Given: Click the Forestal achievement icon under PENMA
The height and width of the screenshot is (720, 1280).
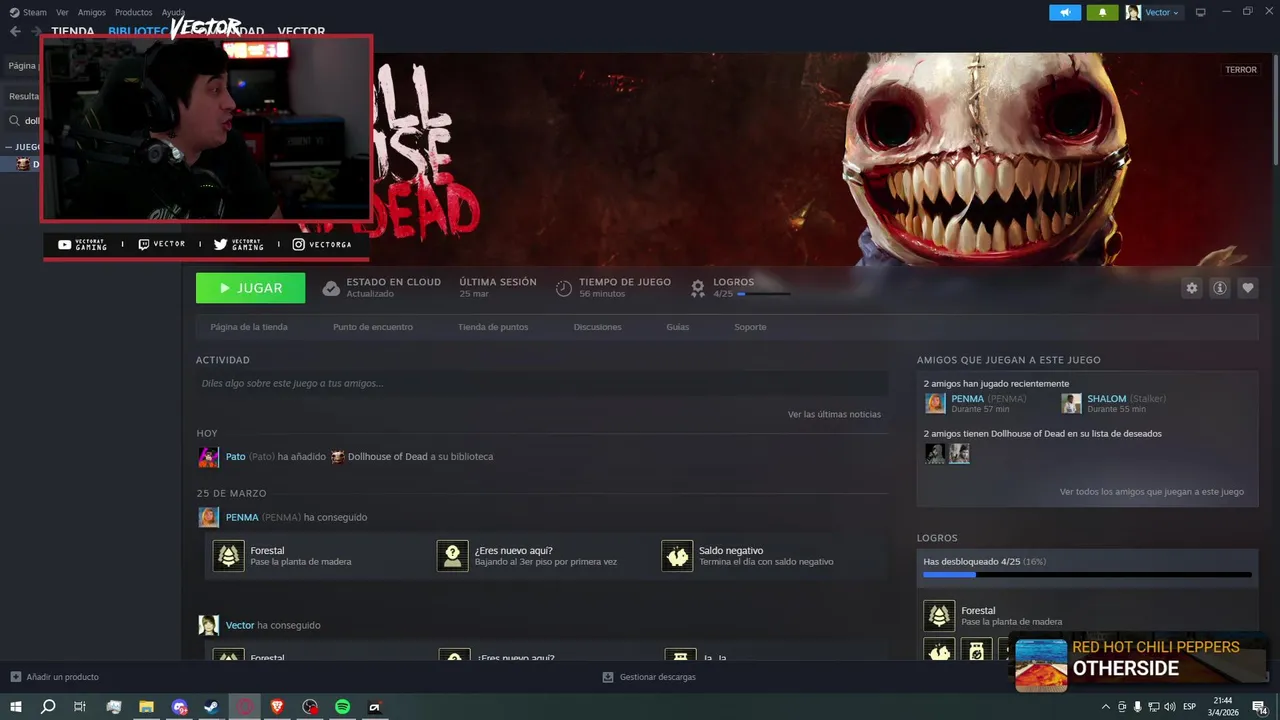Looking at the screenshot, I should coord(228,556).
